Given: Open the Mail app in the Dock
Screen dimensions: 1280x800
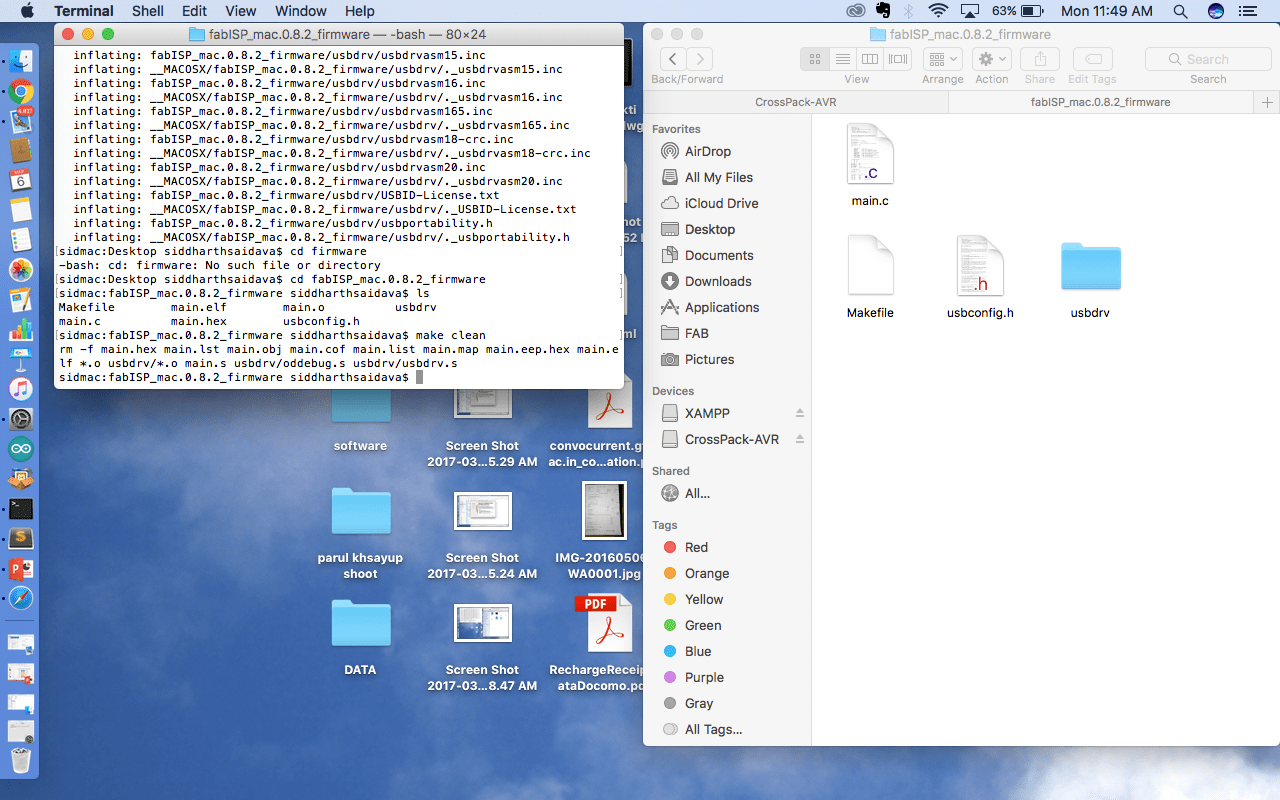Looking at the screenshot, I should click(x=21, y=121).
